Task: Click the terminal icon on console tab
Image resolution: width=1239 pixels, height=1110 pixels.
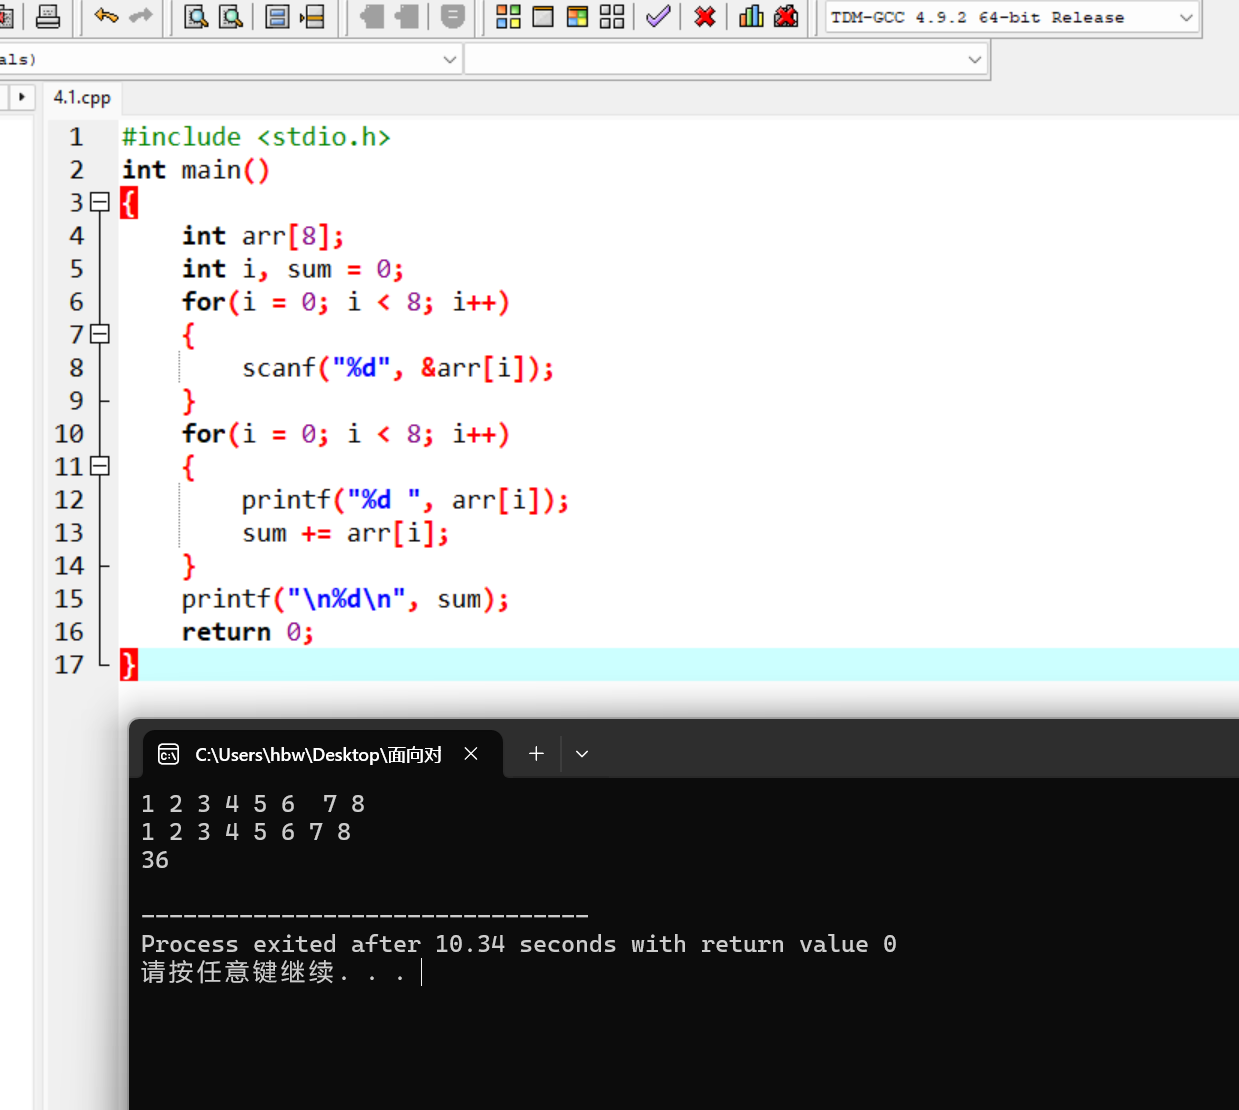Action: (x=169, y=754)
